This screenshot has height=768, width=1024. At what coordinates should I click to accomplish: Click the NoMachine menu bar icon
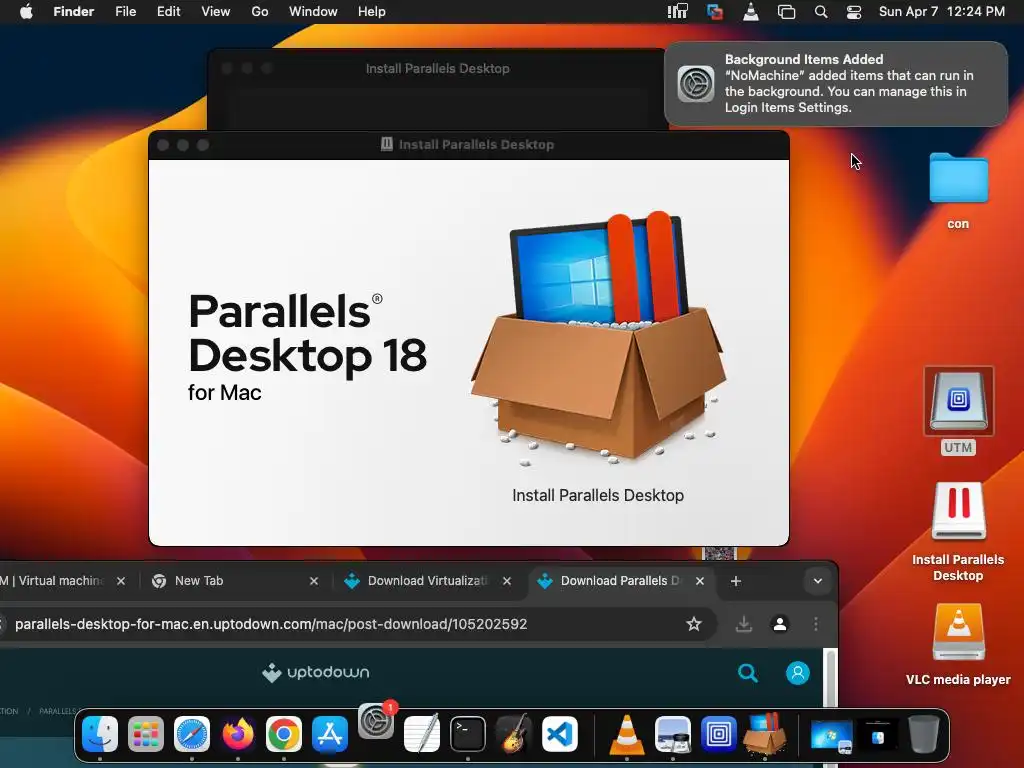point(677,12)
